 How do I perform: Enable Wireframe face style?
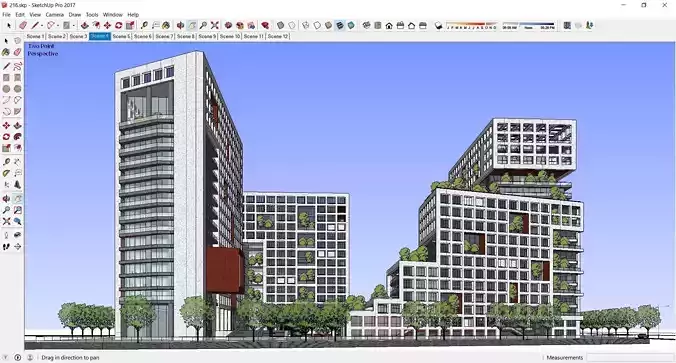click(x=306, y=25)
